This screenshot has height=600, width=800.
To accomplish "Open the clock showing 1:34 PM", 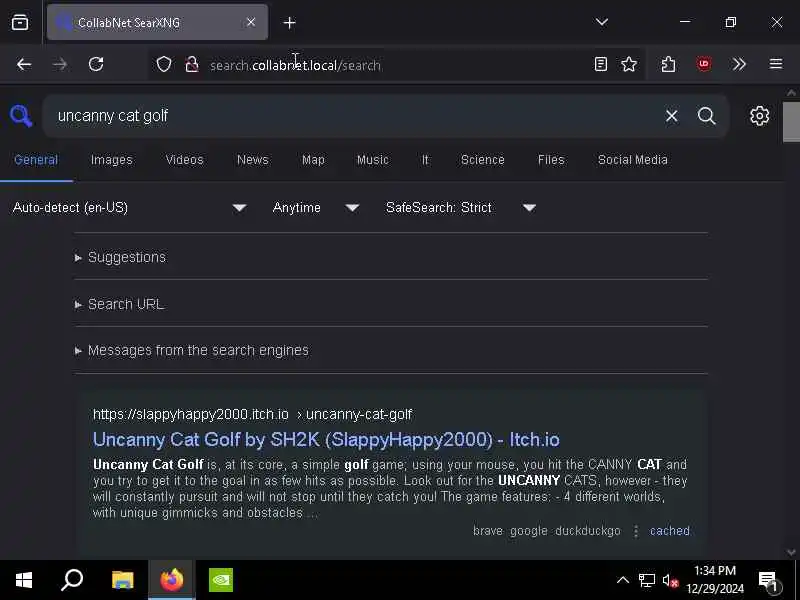I will point(715,580).
